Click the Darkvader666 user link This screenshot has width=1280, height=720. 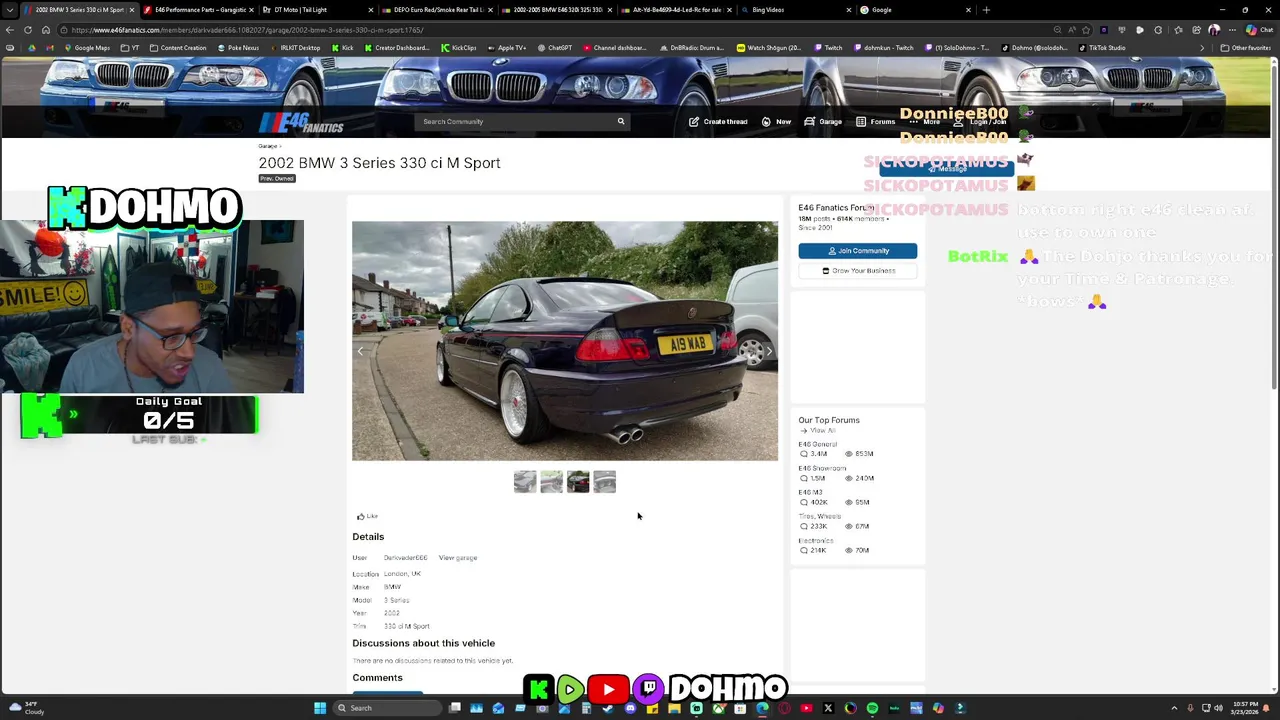(x=405, y=558)
